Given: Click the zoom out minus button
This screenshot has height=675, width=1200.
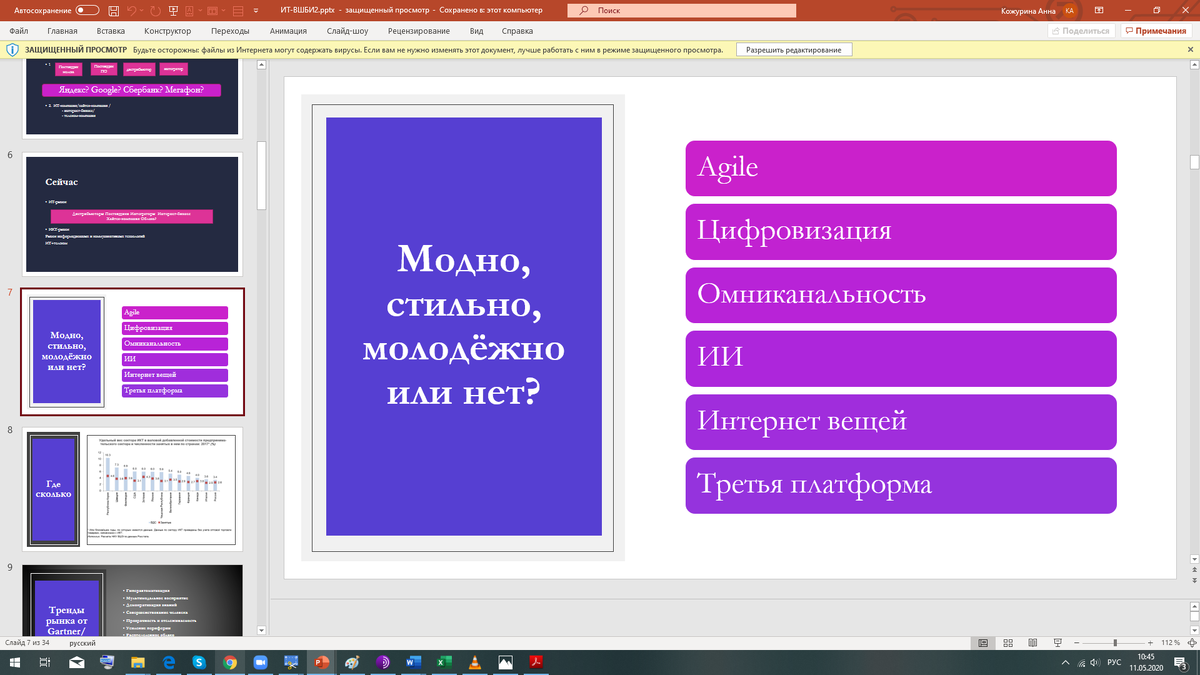Looking at the screenshot, I should click(1075, 643).
